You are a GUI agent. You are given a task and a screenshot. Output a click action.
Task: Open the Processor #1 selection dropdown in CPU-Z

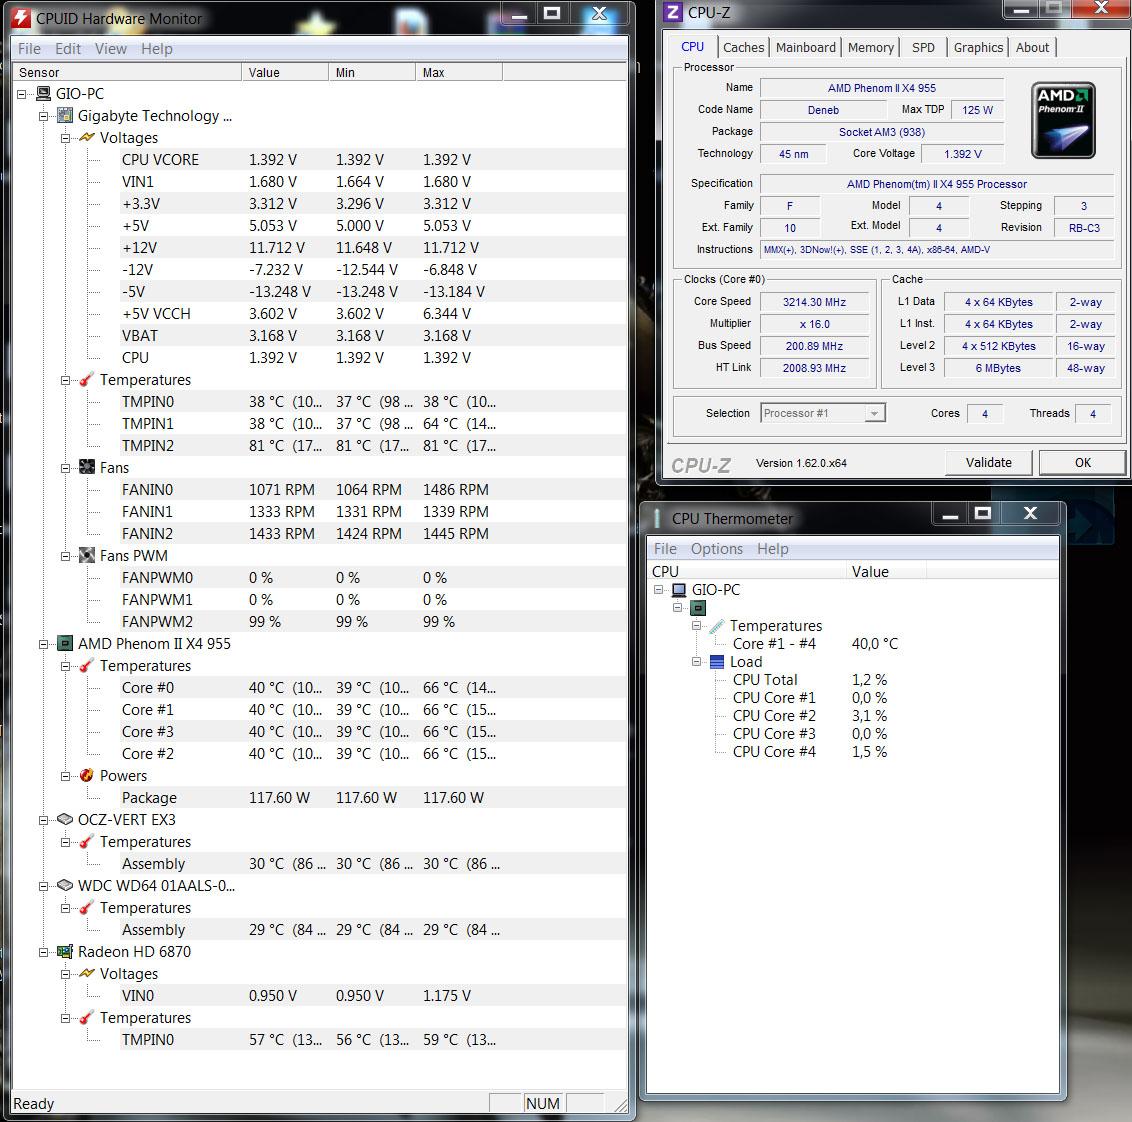point(874,413)
